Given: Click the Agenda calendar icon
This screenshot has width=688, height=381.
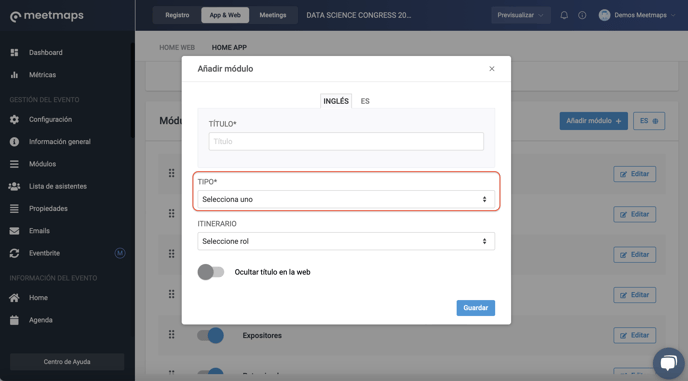Looking at the screenshot, I should click(14, 320).
